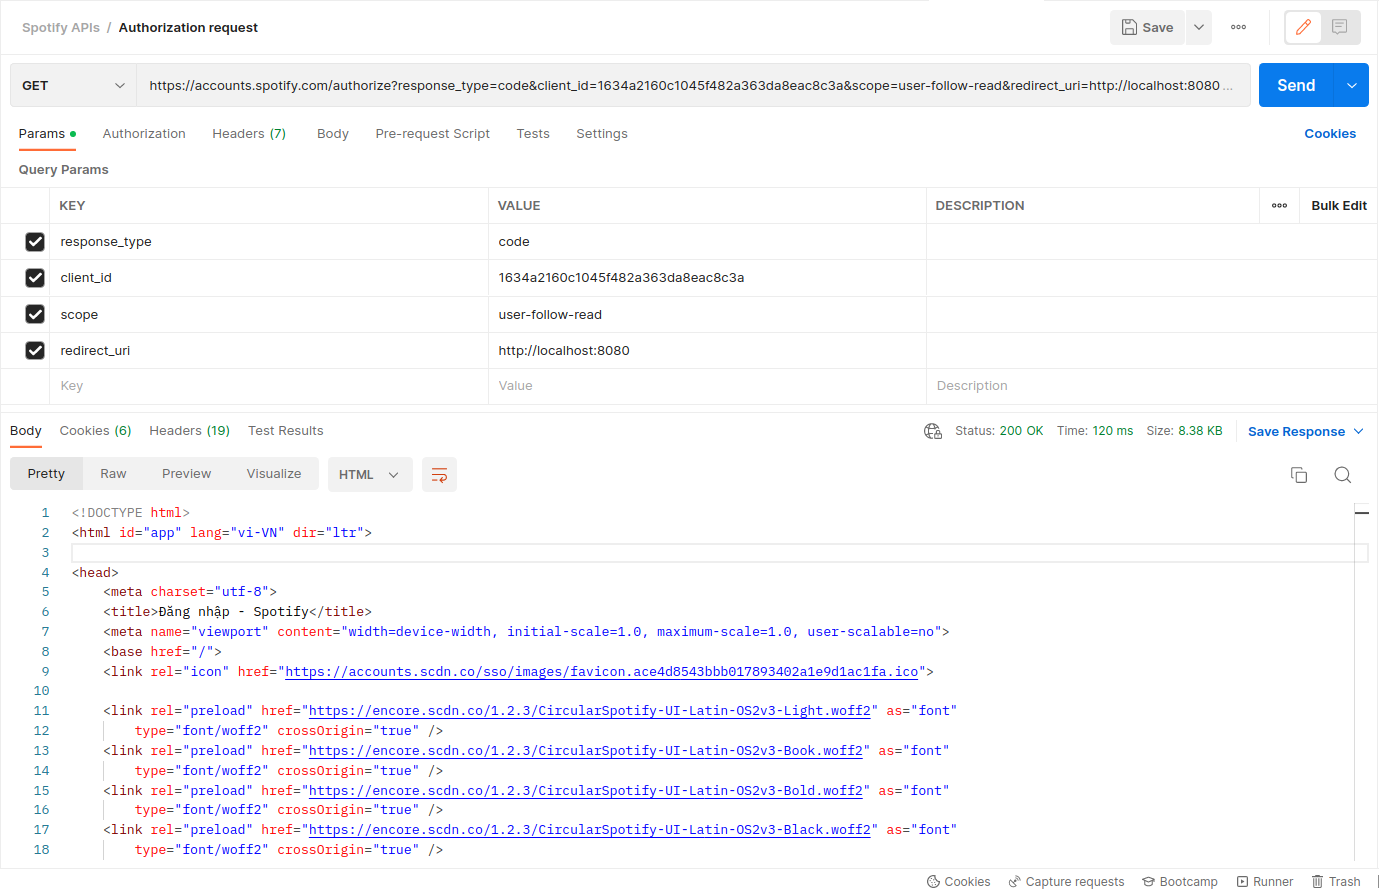Open the Runner from the status bar

(x=1264, y=881)
